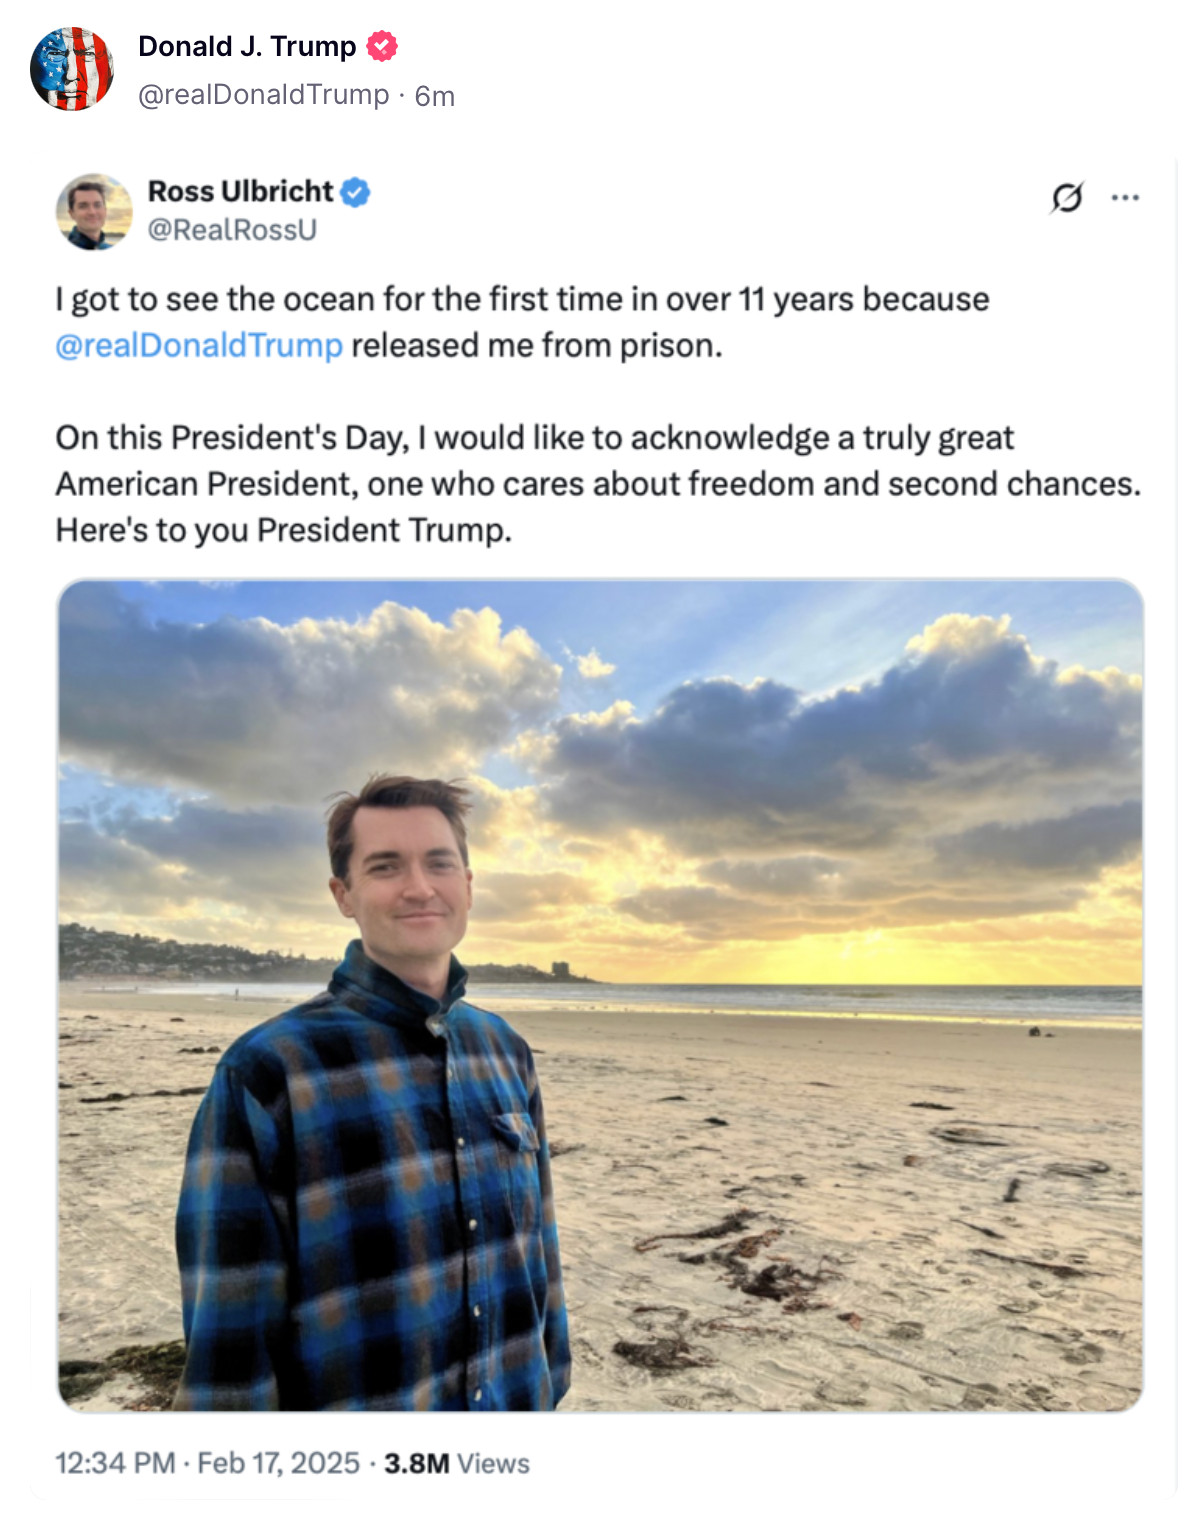Click the Donald J. Trump display name

[x=247, y=46]
